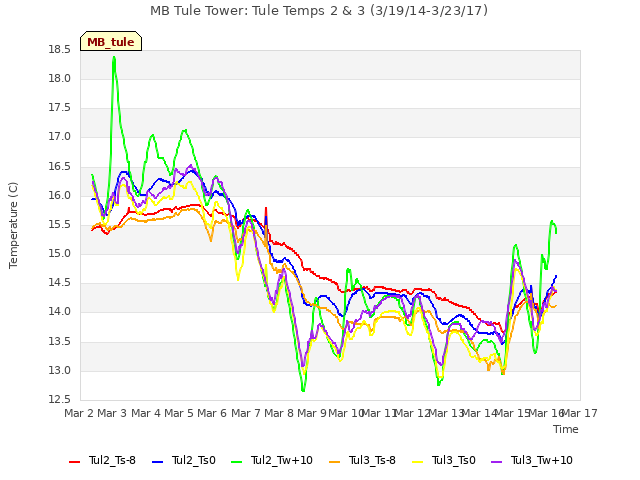This screenshot has width=640, height=480.
Task: Click the blue Tul2_Ts0 legend swatch
Action: pyautogui.click(x=158, y=462)
